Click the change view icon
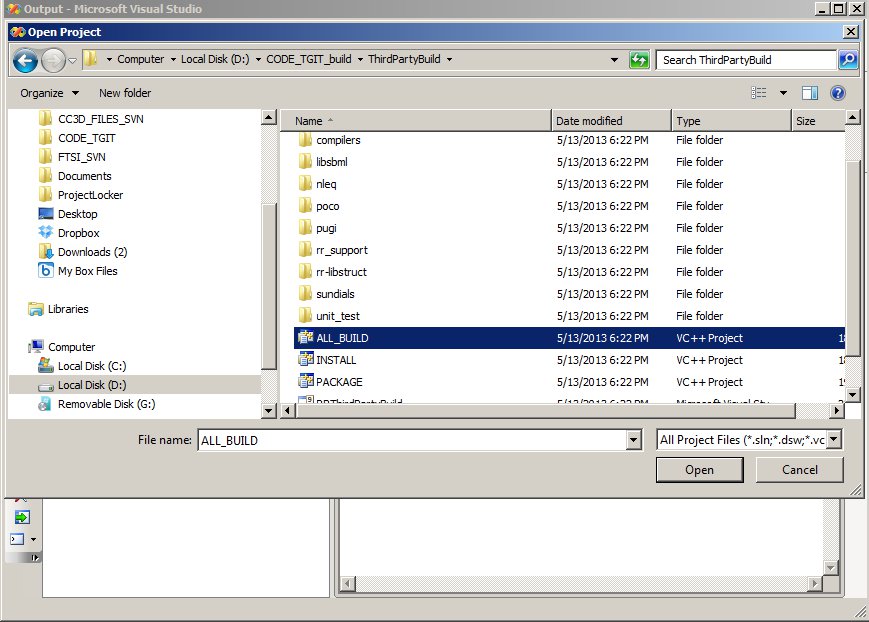 coord(759,93)
